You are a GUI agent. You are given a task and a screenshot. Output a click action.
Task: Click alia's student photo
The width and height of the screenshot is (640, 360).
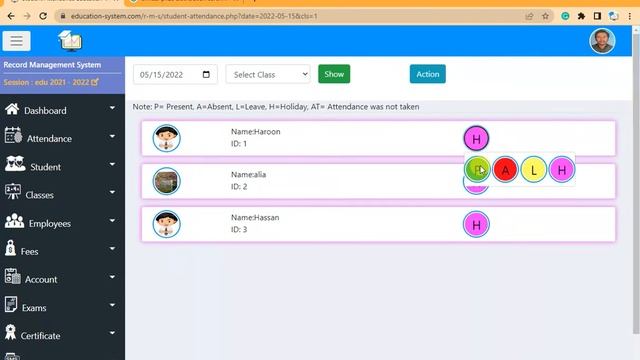pos(167,181)
